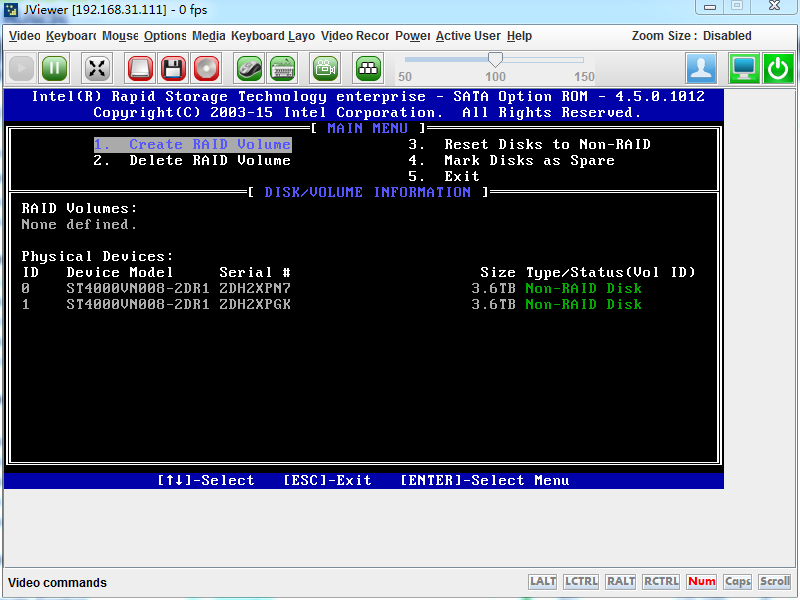Show active users icon
The width and height of the screenshot is (800, 600).
(701, 68)
